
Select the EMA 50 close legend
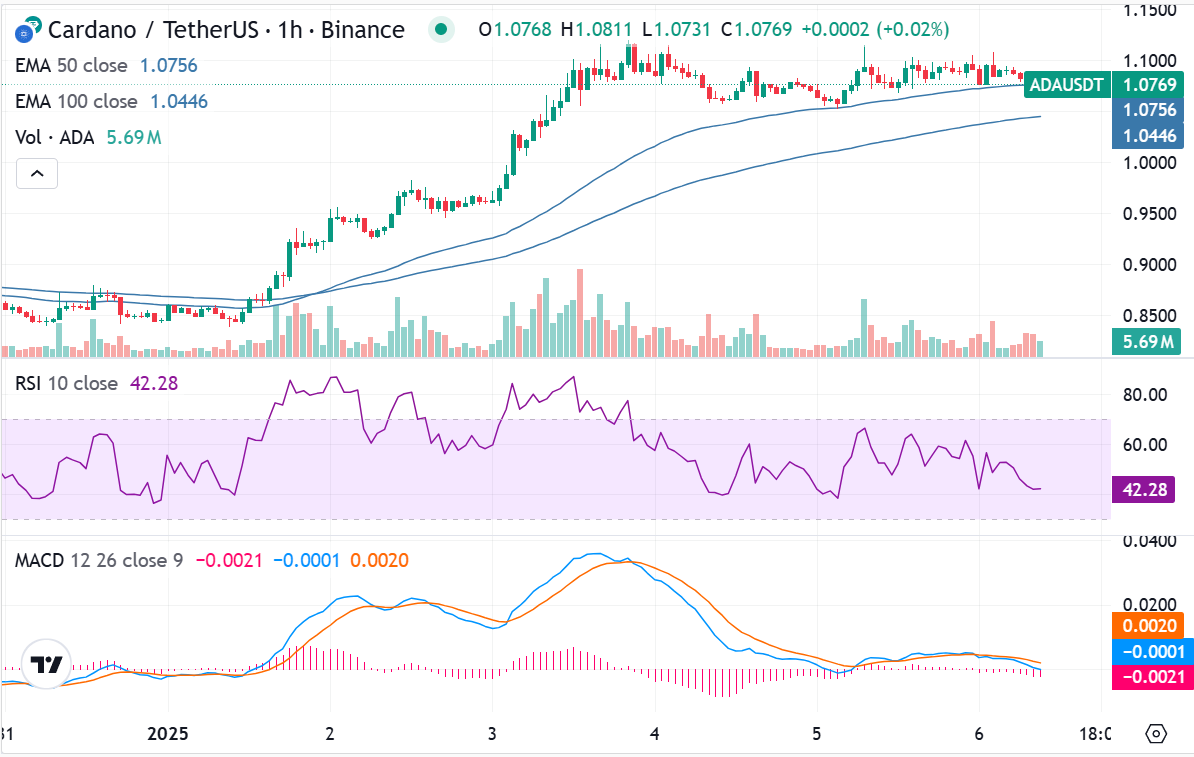pyautogui.click(x=71, y=65)
